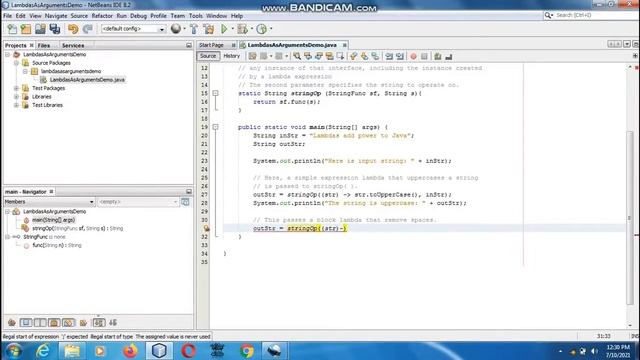Click the Uncomment editor toolbar icon
This screenshot has width=640, height=360.
coord(449,56)
